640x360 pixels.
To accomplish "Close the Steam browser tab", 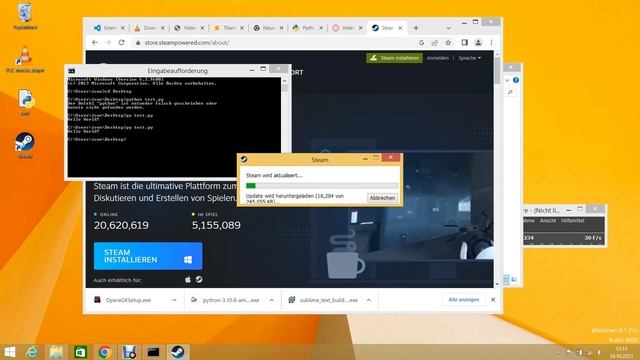I will coord(400,28).
